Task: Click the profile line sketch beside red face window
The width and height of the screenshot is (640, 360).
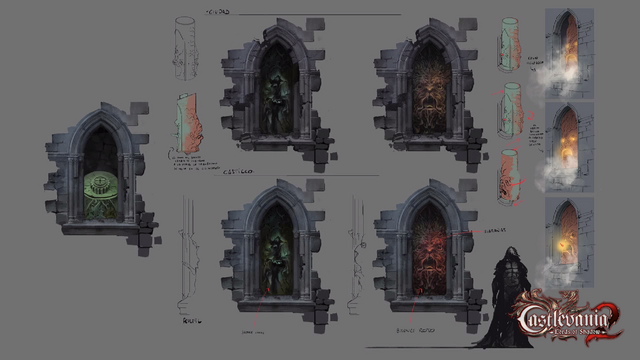Action: (x=356, y=255)
